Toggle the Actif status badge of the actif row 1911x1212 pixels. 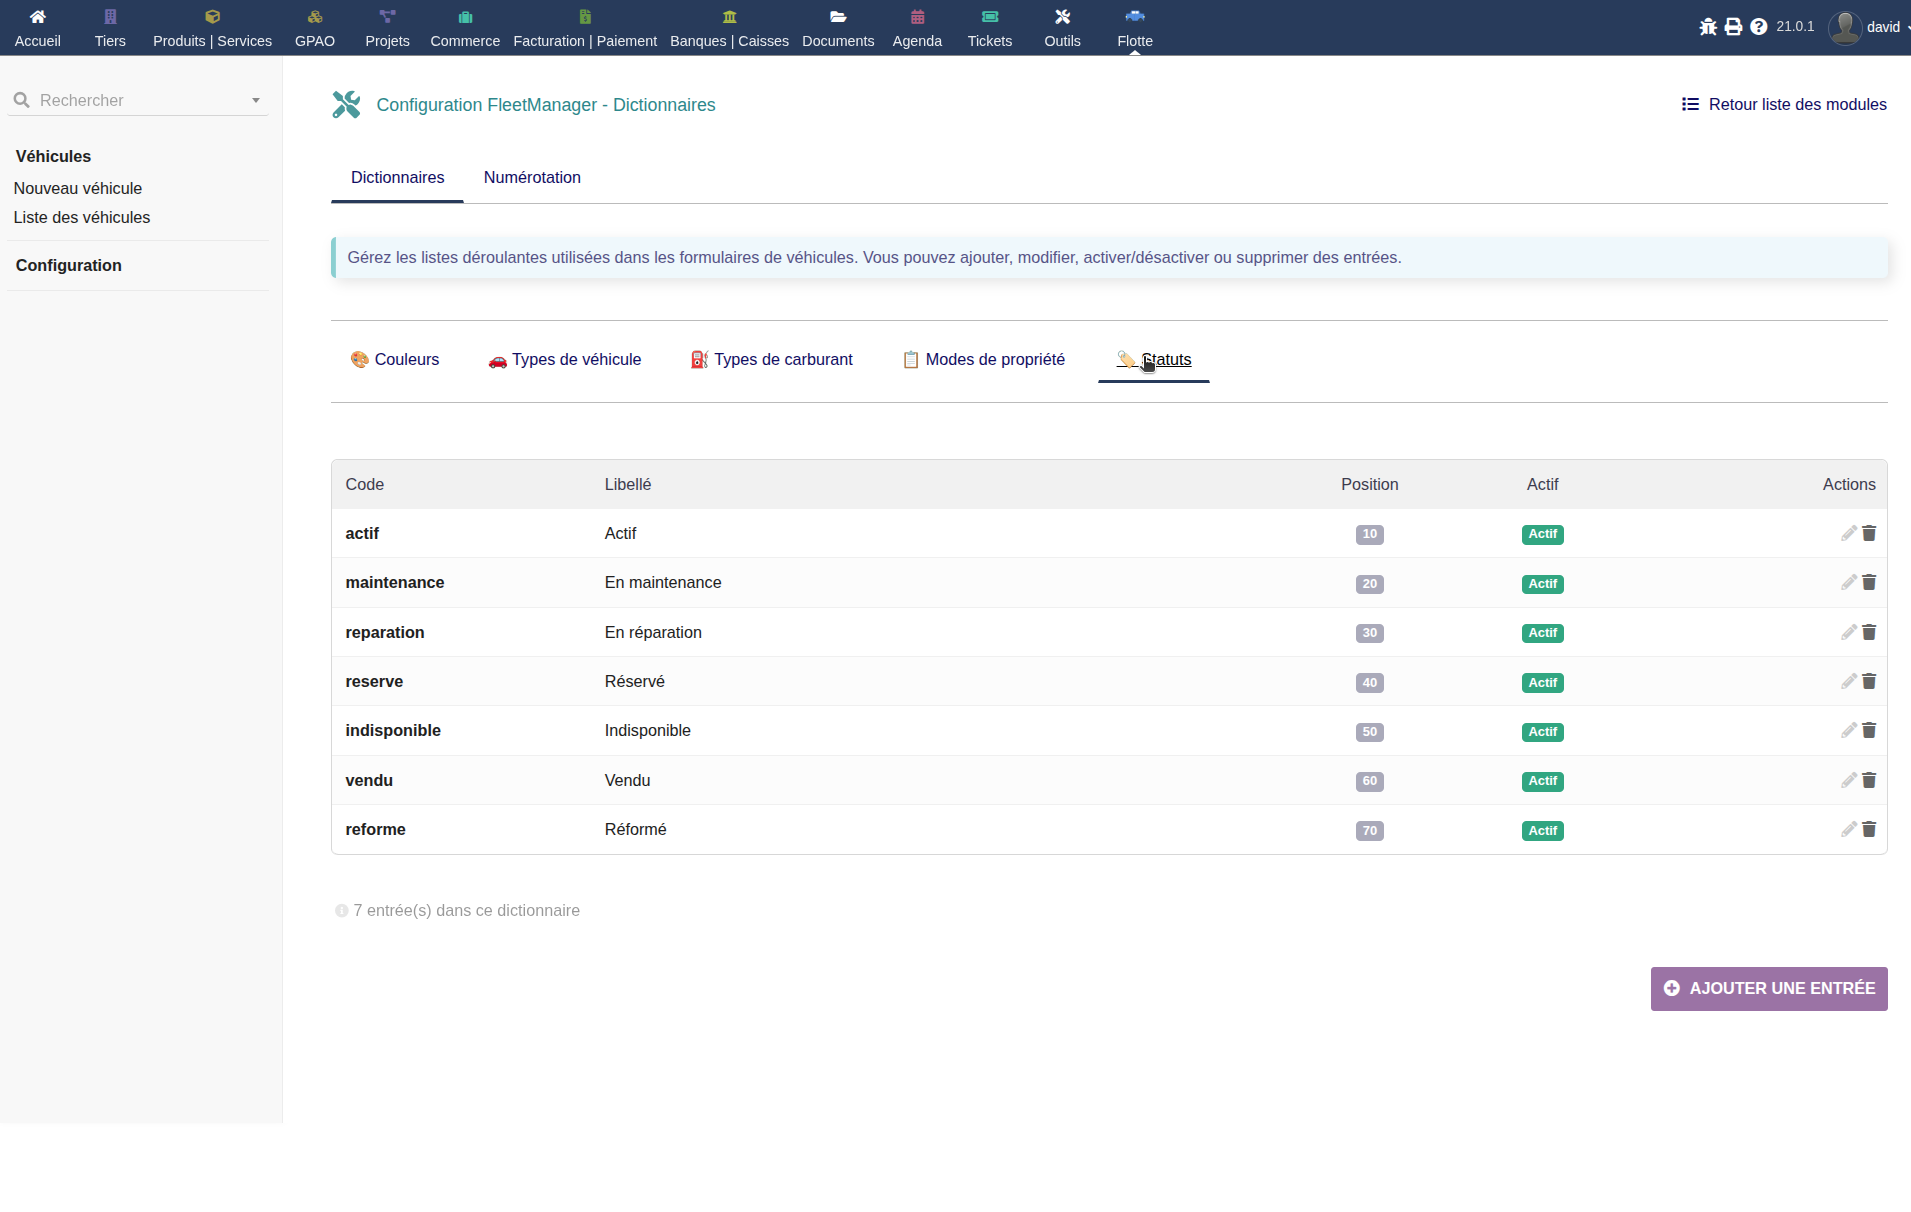[x=1542, y=534]
